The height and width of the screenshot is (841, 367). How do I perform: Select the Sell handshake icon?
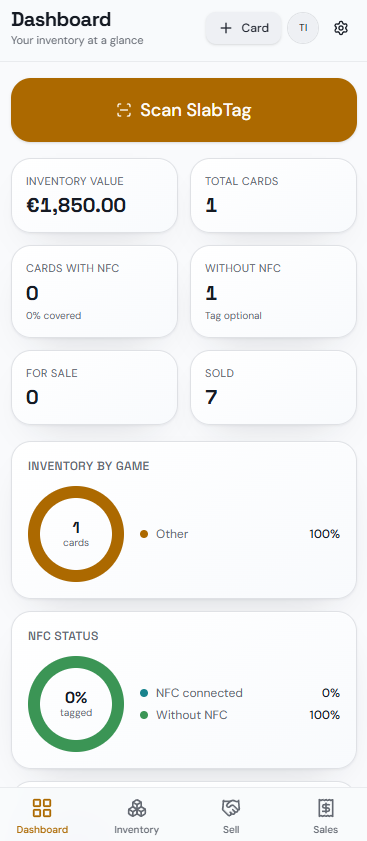pos(231,808)
